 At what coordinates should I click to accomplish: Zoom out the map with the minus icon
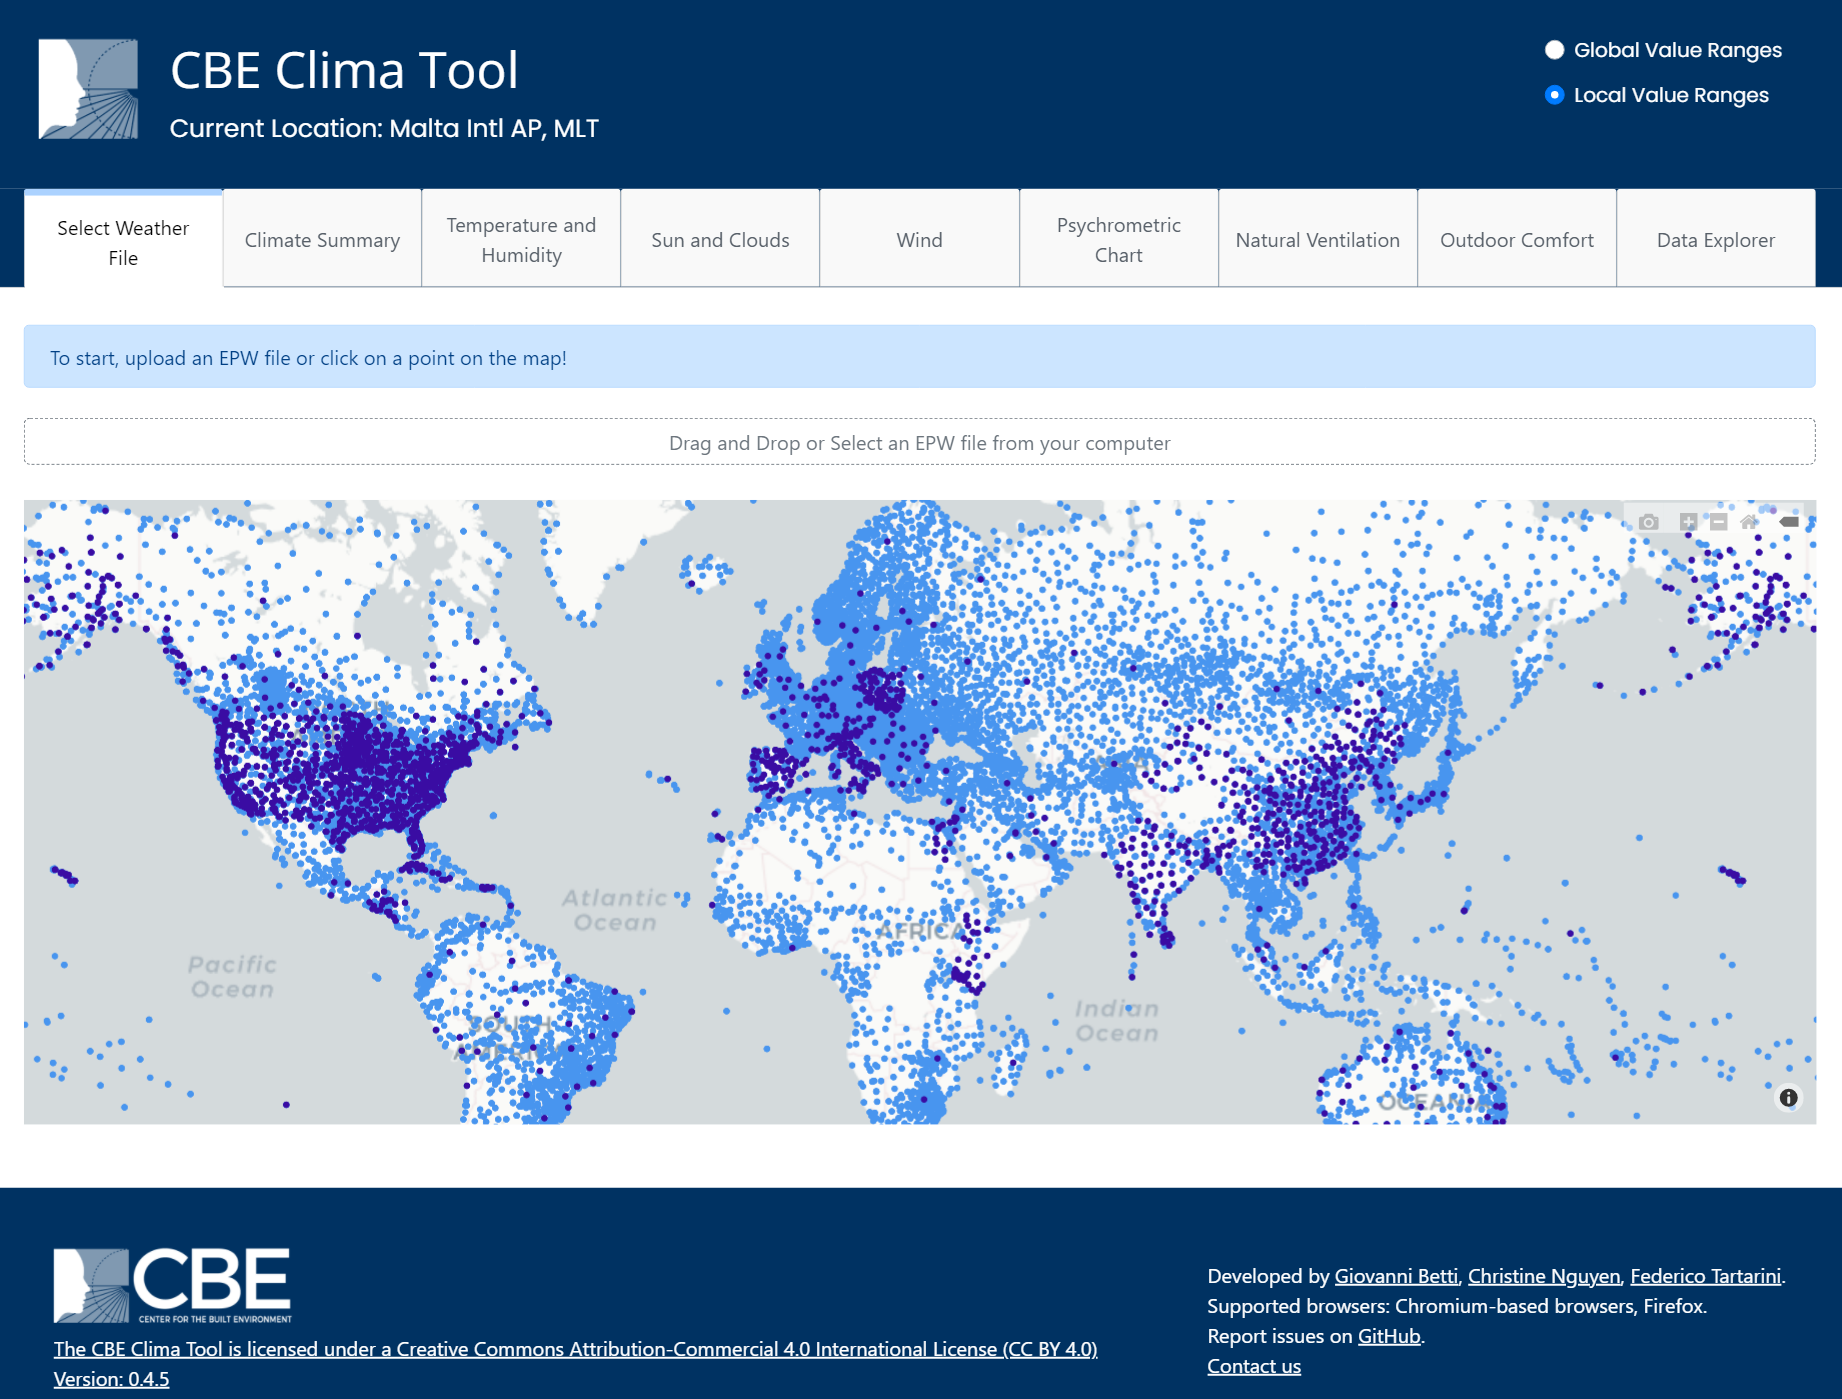[x=1718, y=522]
